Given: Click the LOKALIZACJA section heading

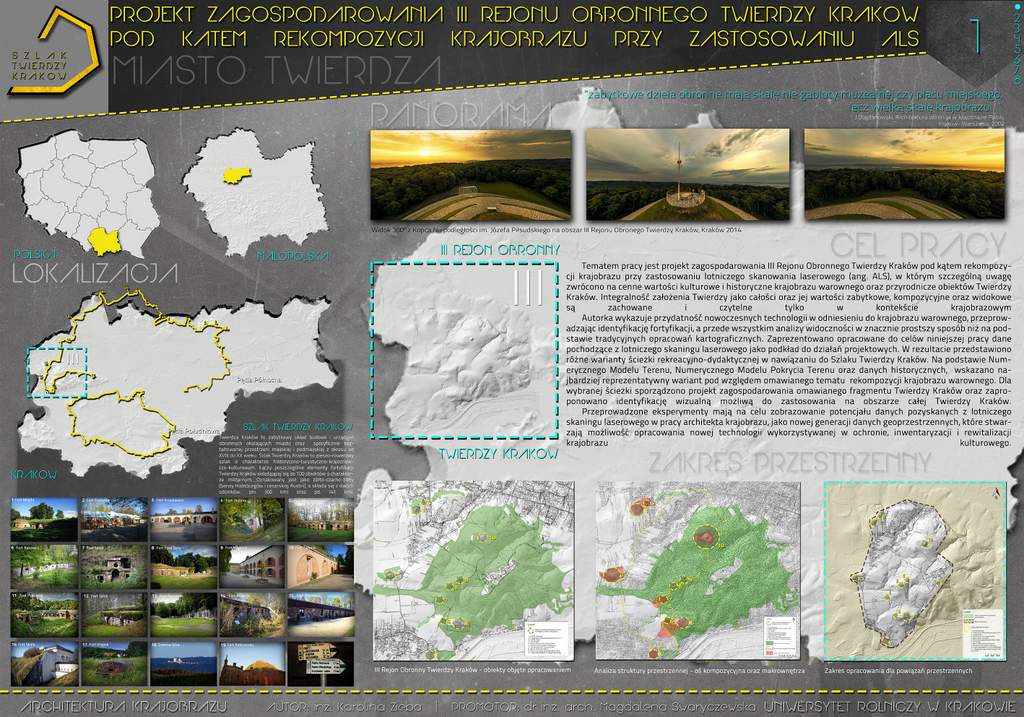Looking at the screenshot, I should [x=95, y=274].
